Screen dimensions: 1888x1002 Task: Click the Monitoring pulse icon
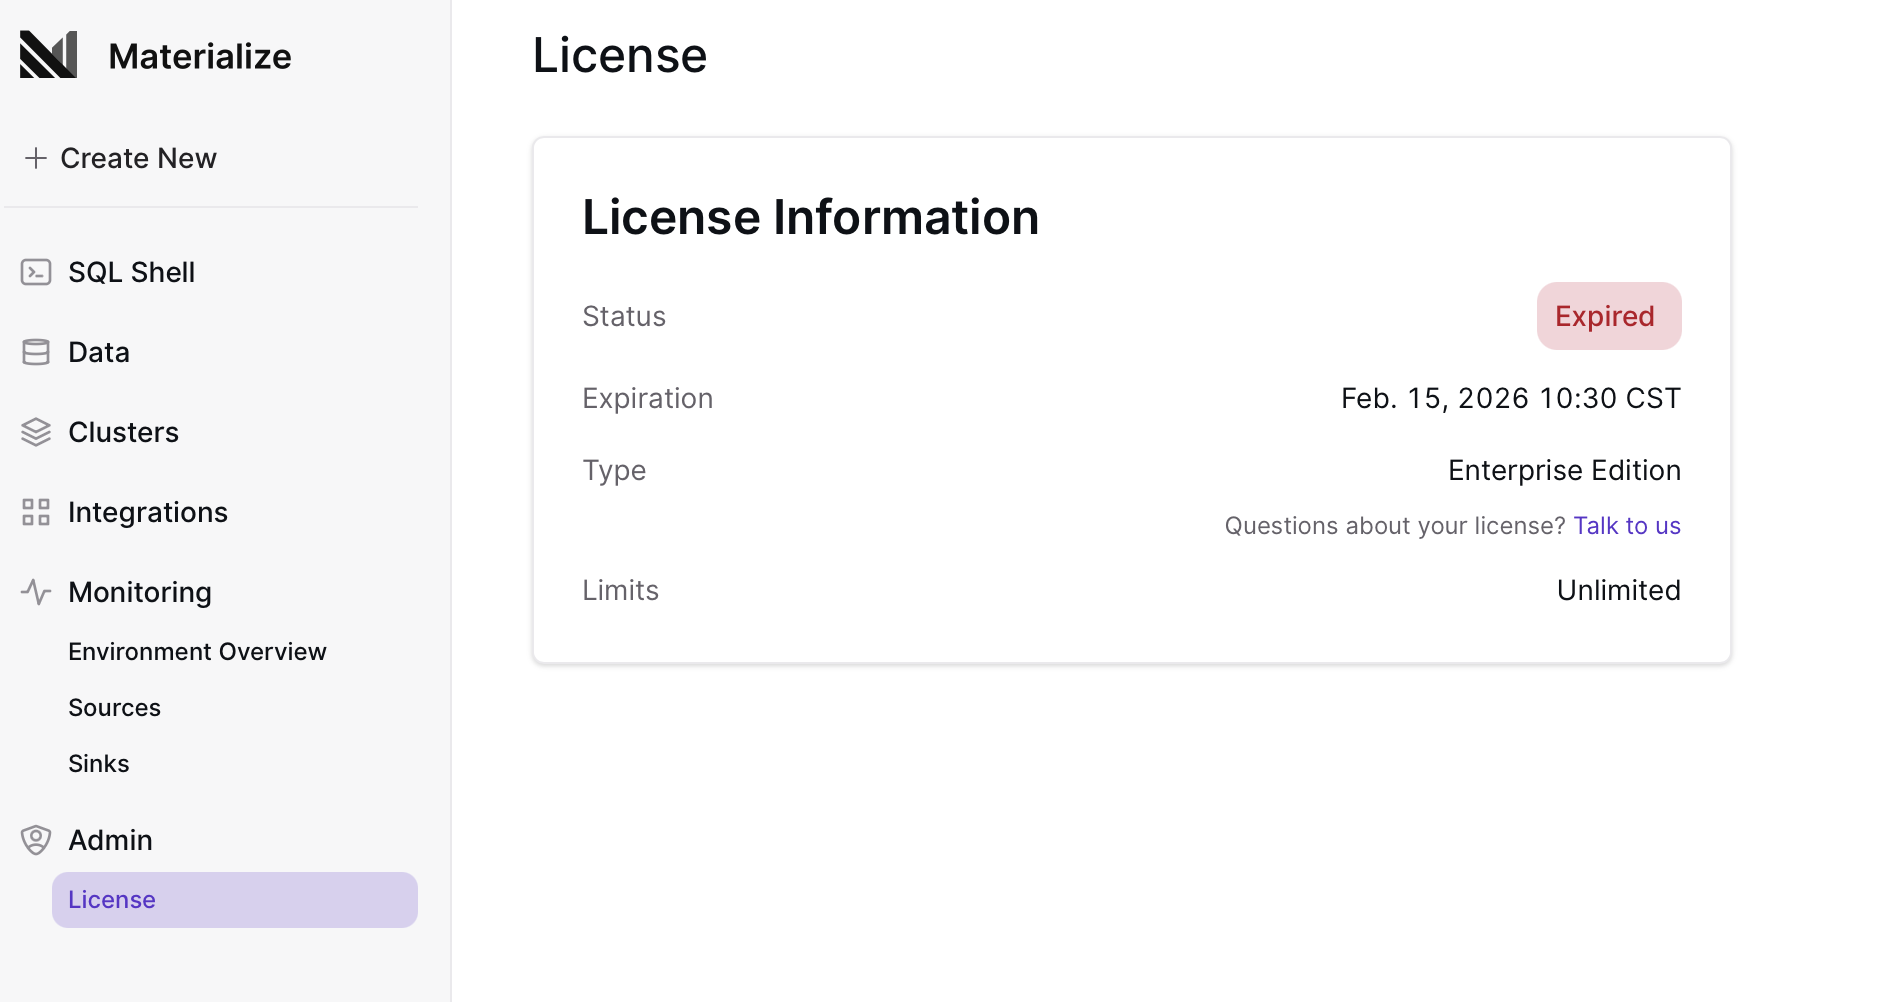pos(36,592)
